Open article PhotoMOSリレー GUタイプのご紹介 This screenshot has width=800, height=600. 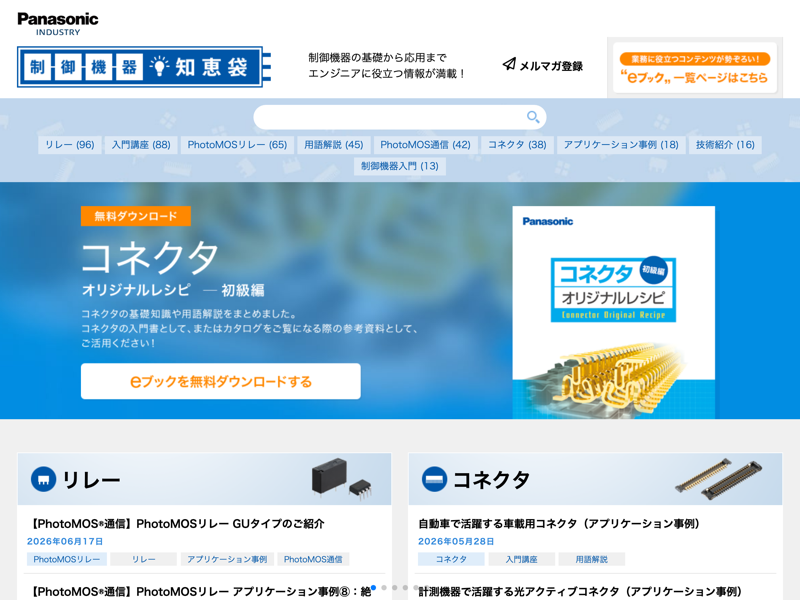click(x=178, y=524)
